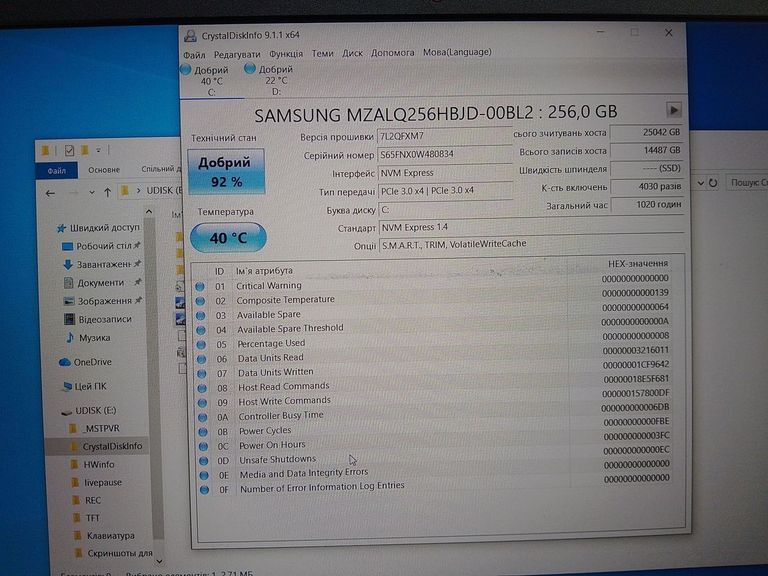Open the Файл menu in CrystalDiskInfo
The image size is (768, 576).
[194, 54]
